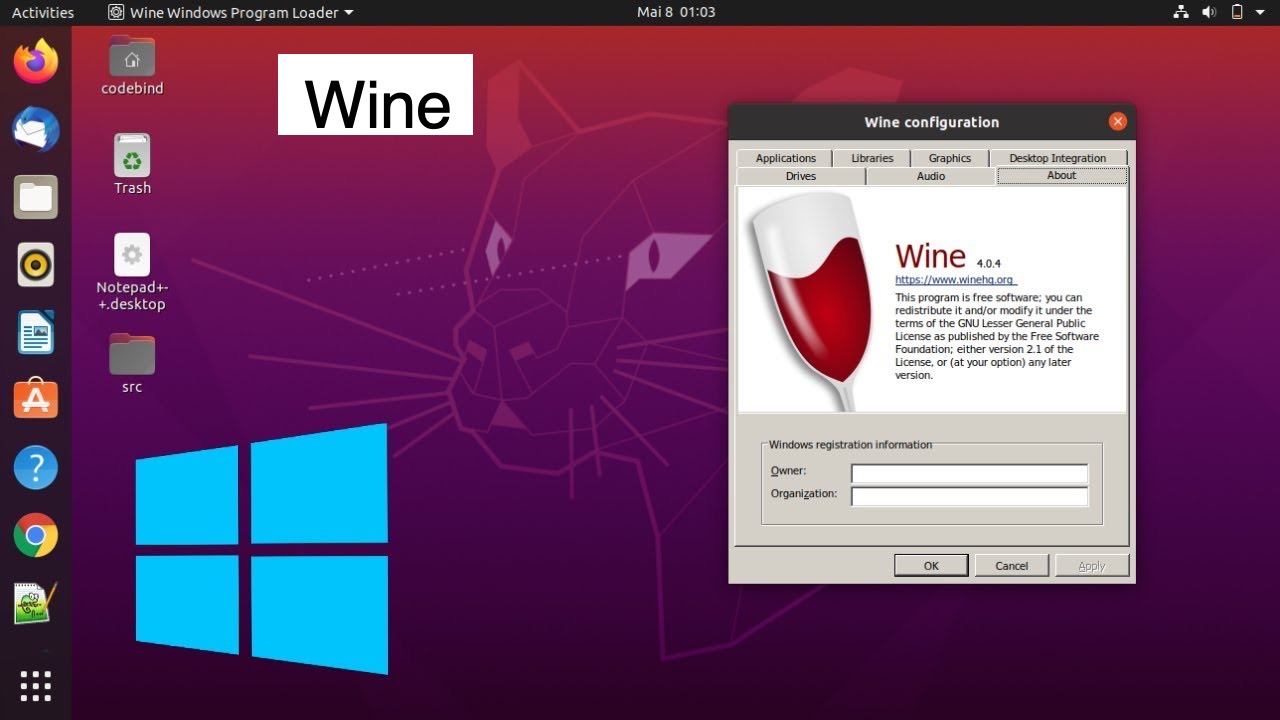Launch Google Chrome from the dock
The width and height of the screenshot is (1280, 720).
pyautogui.click(x=36, y=536)
